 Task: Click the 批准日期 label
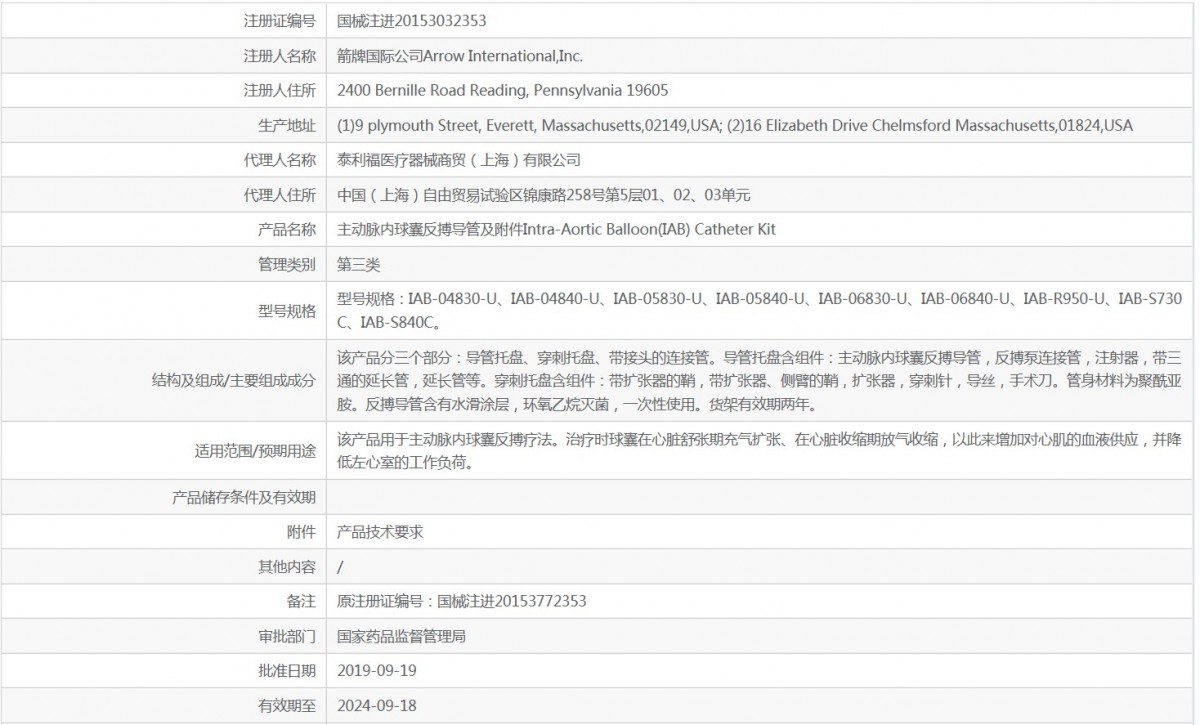pos(287,670)
